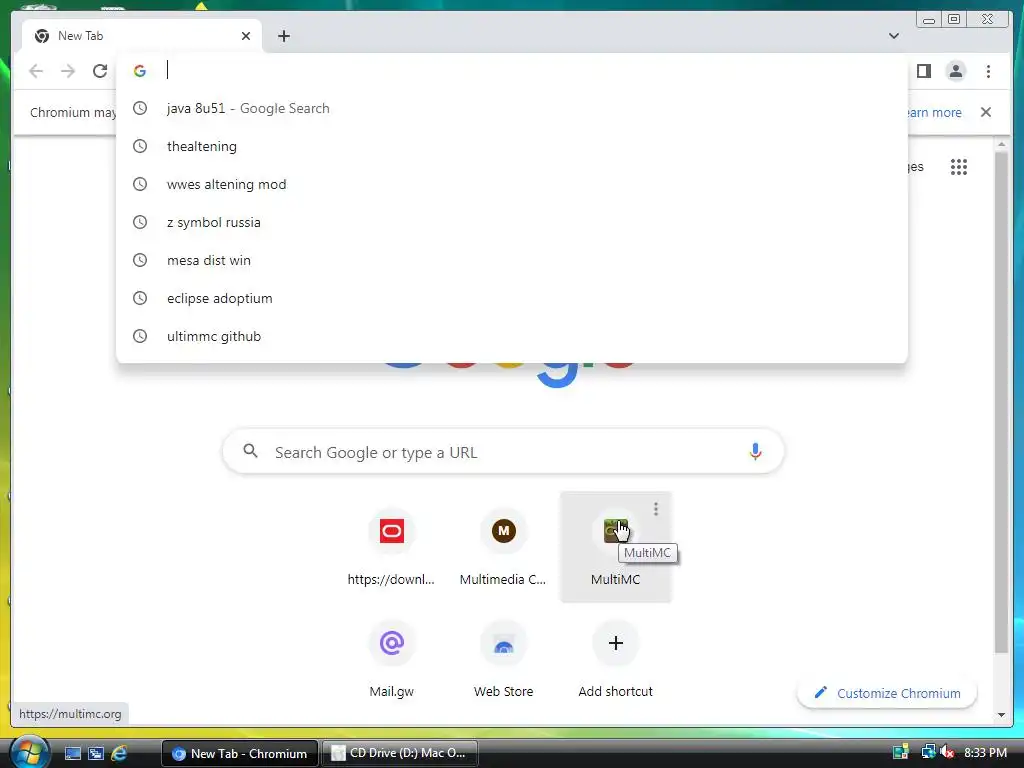1024x768 pixels.
Task: Click the Add shortcut button
Action: tap(615, 660)
